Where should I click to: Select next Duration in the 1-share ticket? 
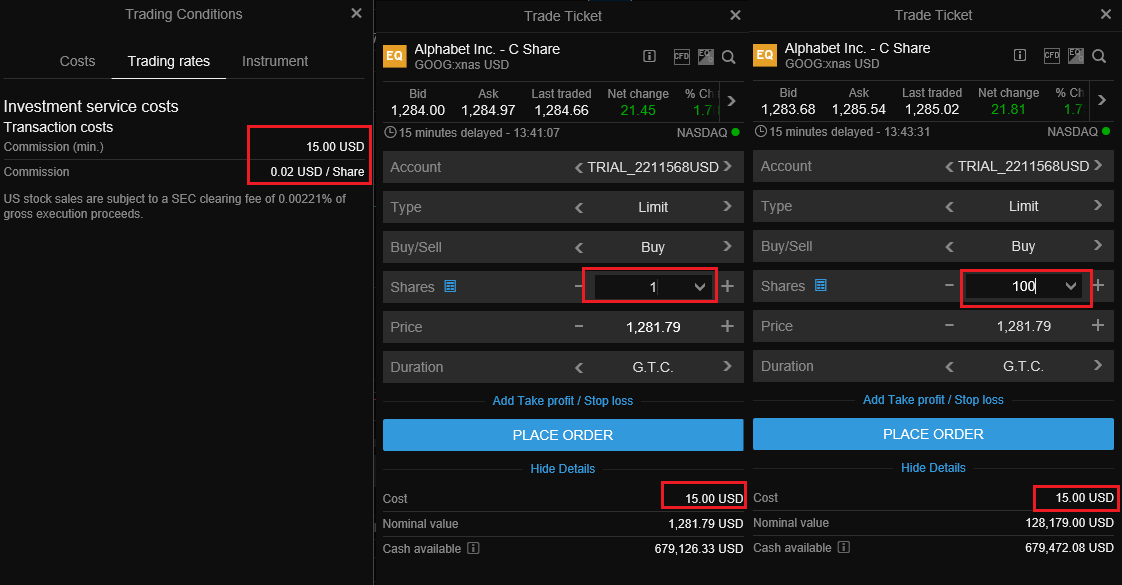728,366
